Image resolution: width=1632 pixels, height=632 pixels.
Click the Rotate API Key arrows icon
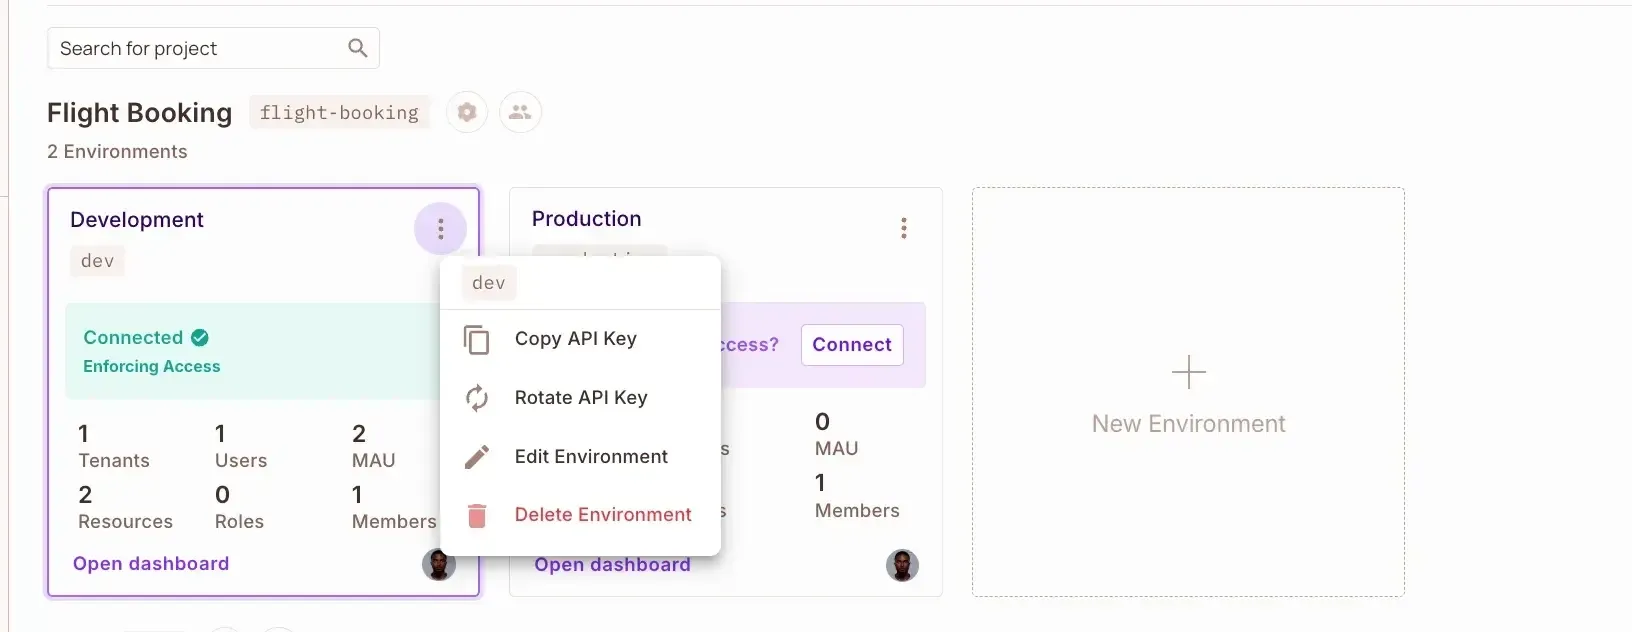click(x=477, y=398)
